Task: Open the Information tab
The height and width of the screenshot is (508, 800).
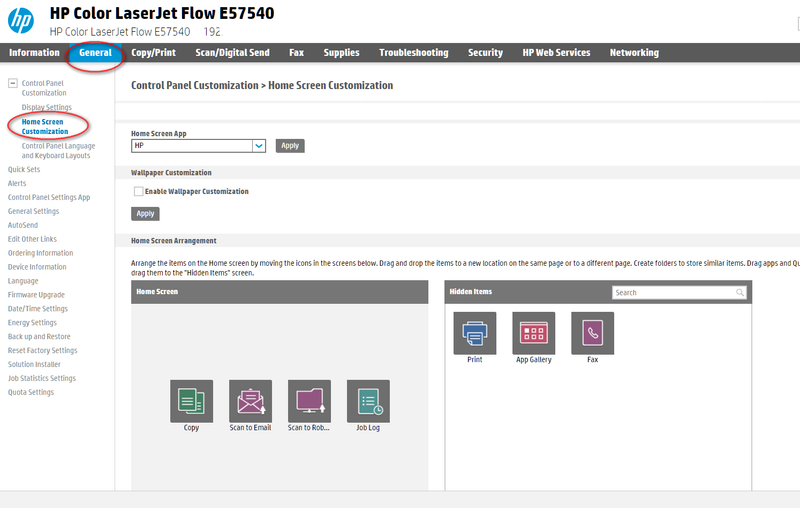Action: [x=34, y=53]
